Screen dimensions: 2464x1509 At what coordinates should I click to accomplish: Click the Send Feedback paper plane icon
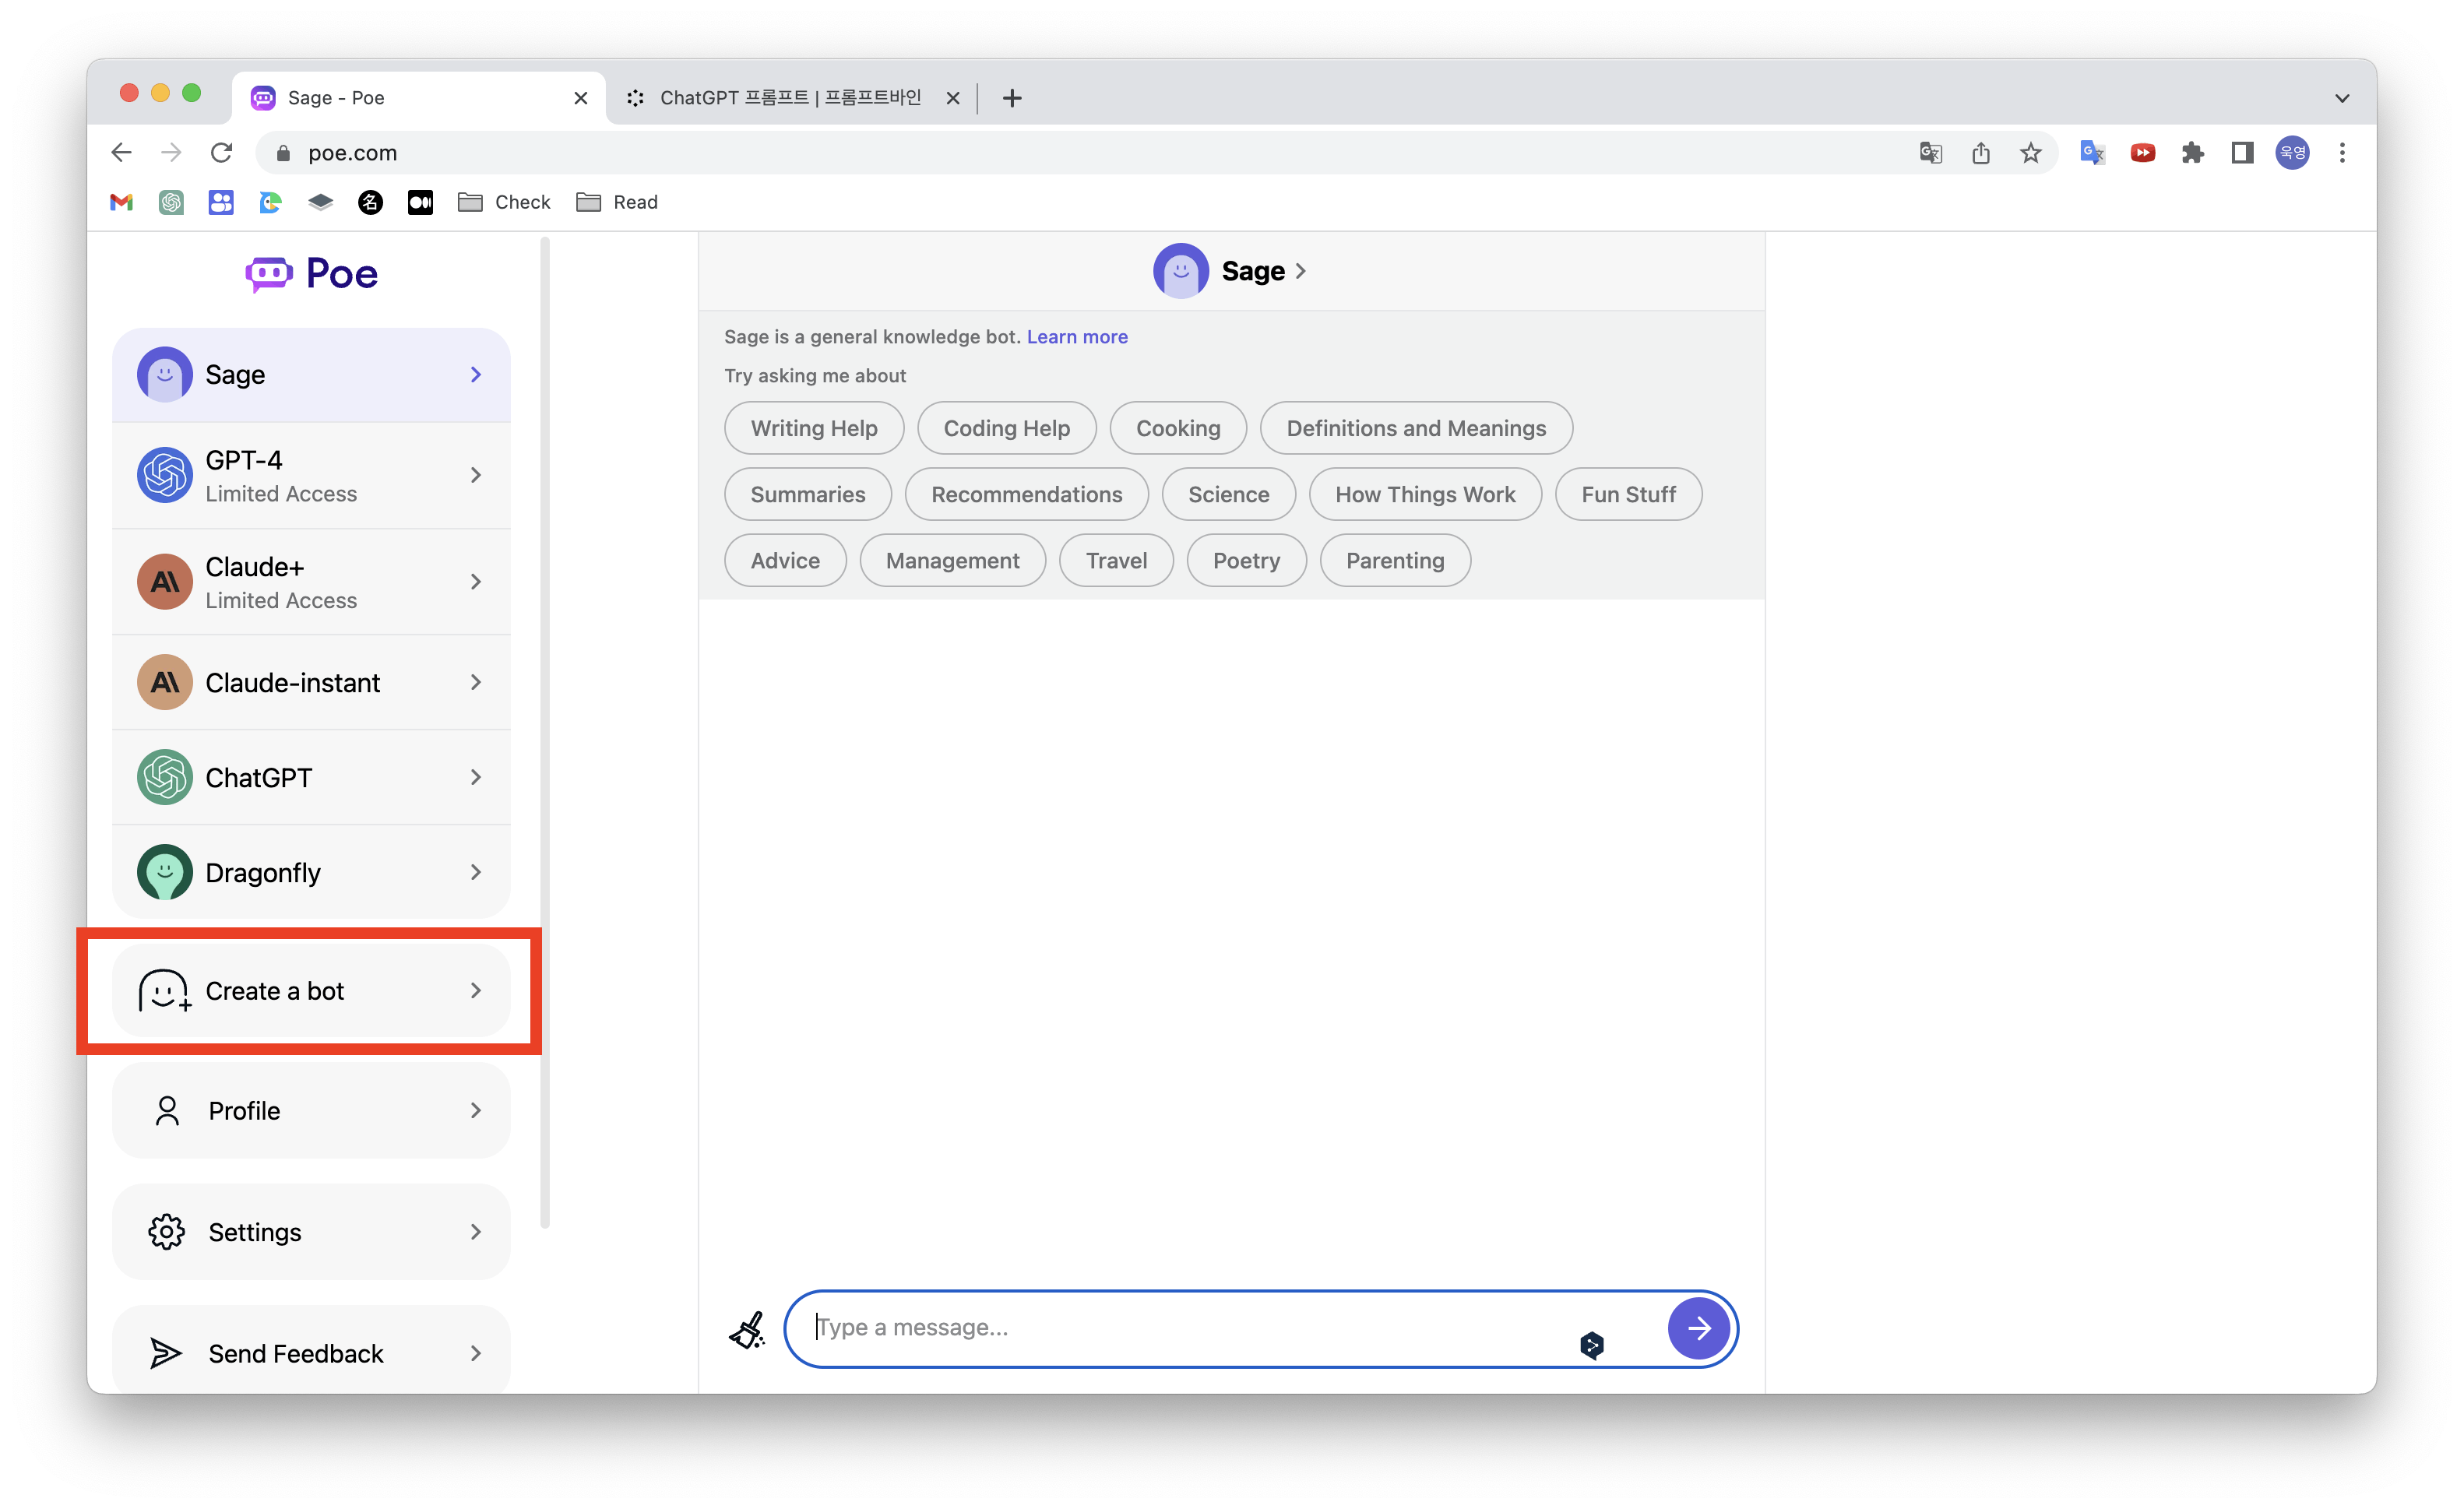point(165,1352)
